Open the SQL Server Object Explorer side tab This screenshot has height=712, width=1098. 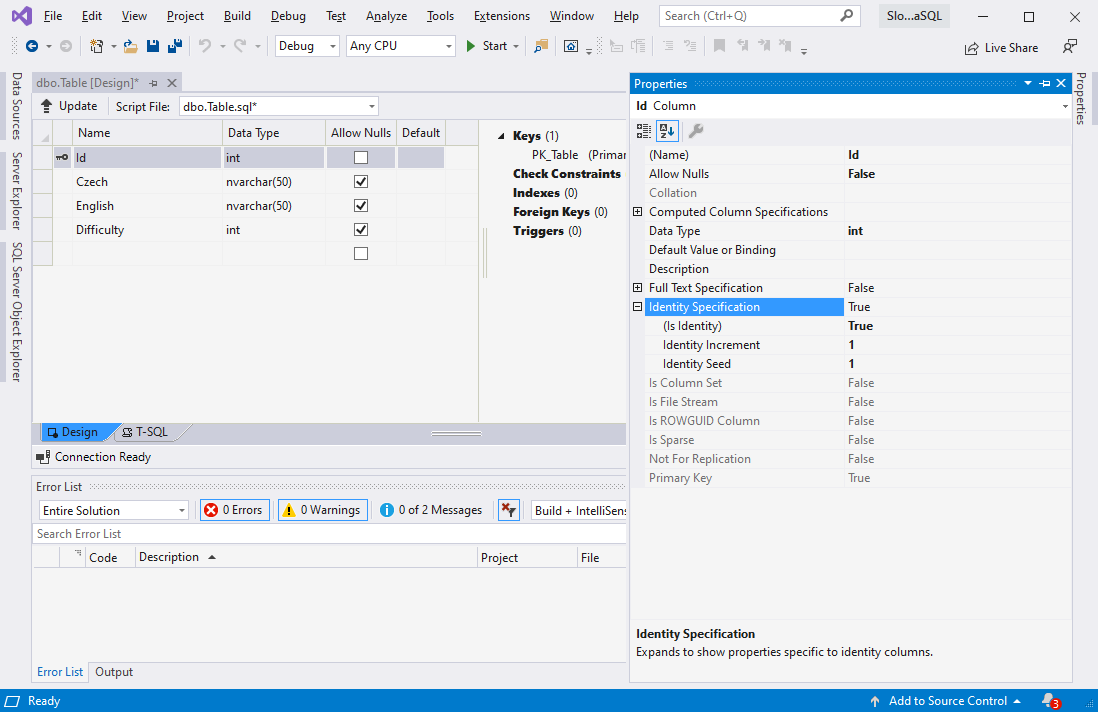[16, 312]
